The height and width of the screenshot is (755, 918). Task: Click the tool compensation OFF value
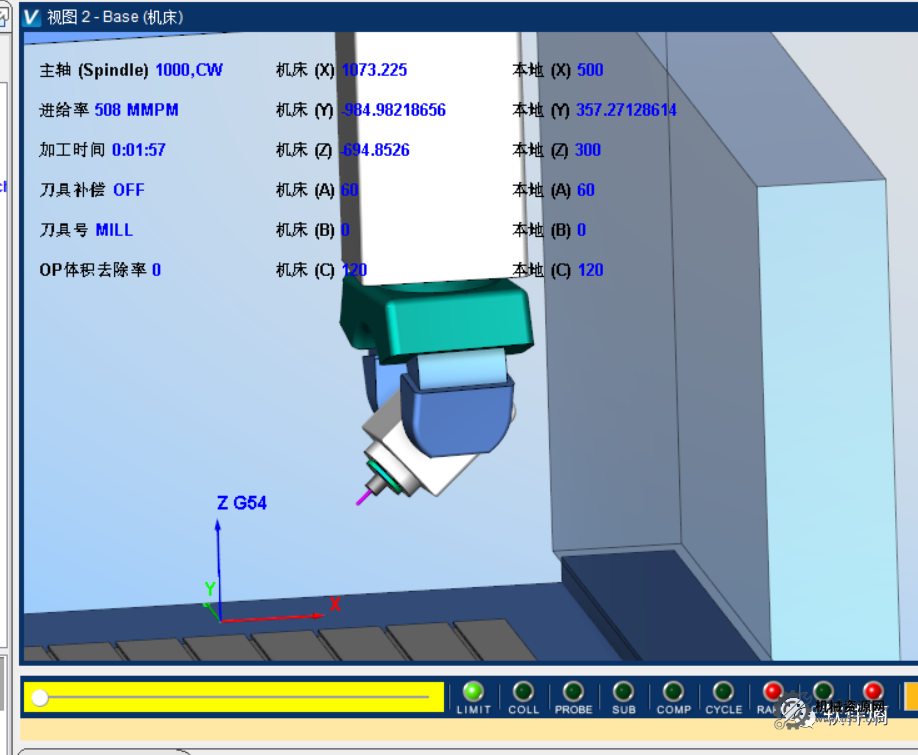(128, 190)
